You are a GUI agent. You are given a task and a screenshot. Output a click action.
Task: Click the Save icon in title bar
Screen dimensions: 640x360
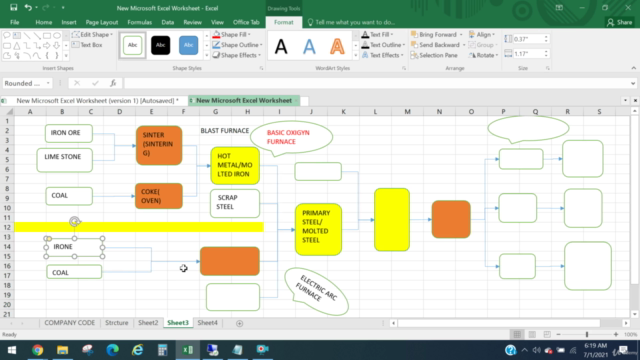click(x=13, y=8)
